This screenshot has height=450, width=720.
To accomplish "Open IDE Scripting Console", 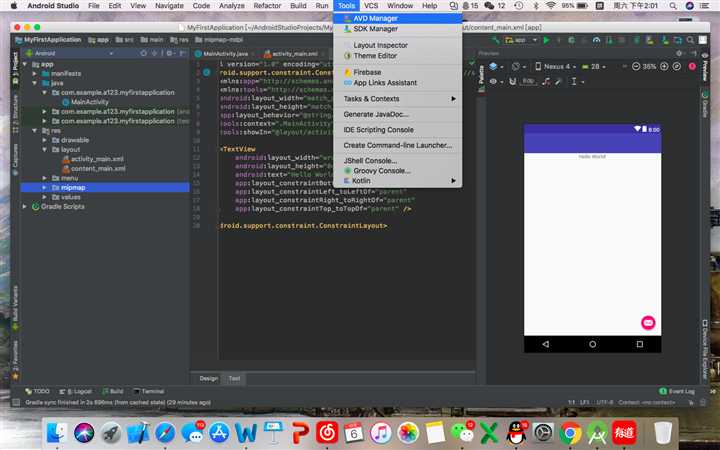I will pos(397,130).
